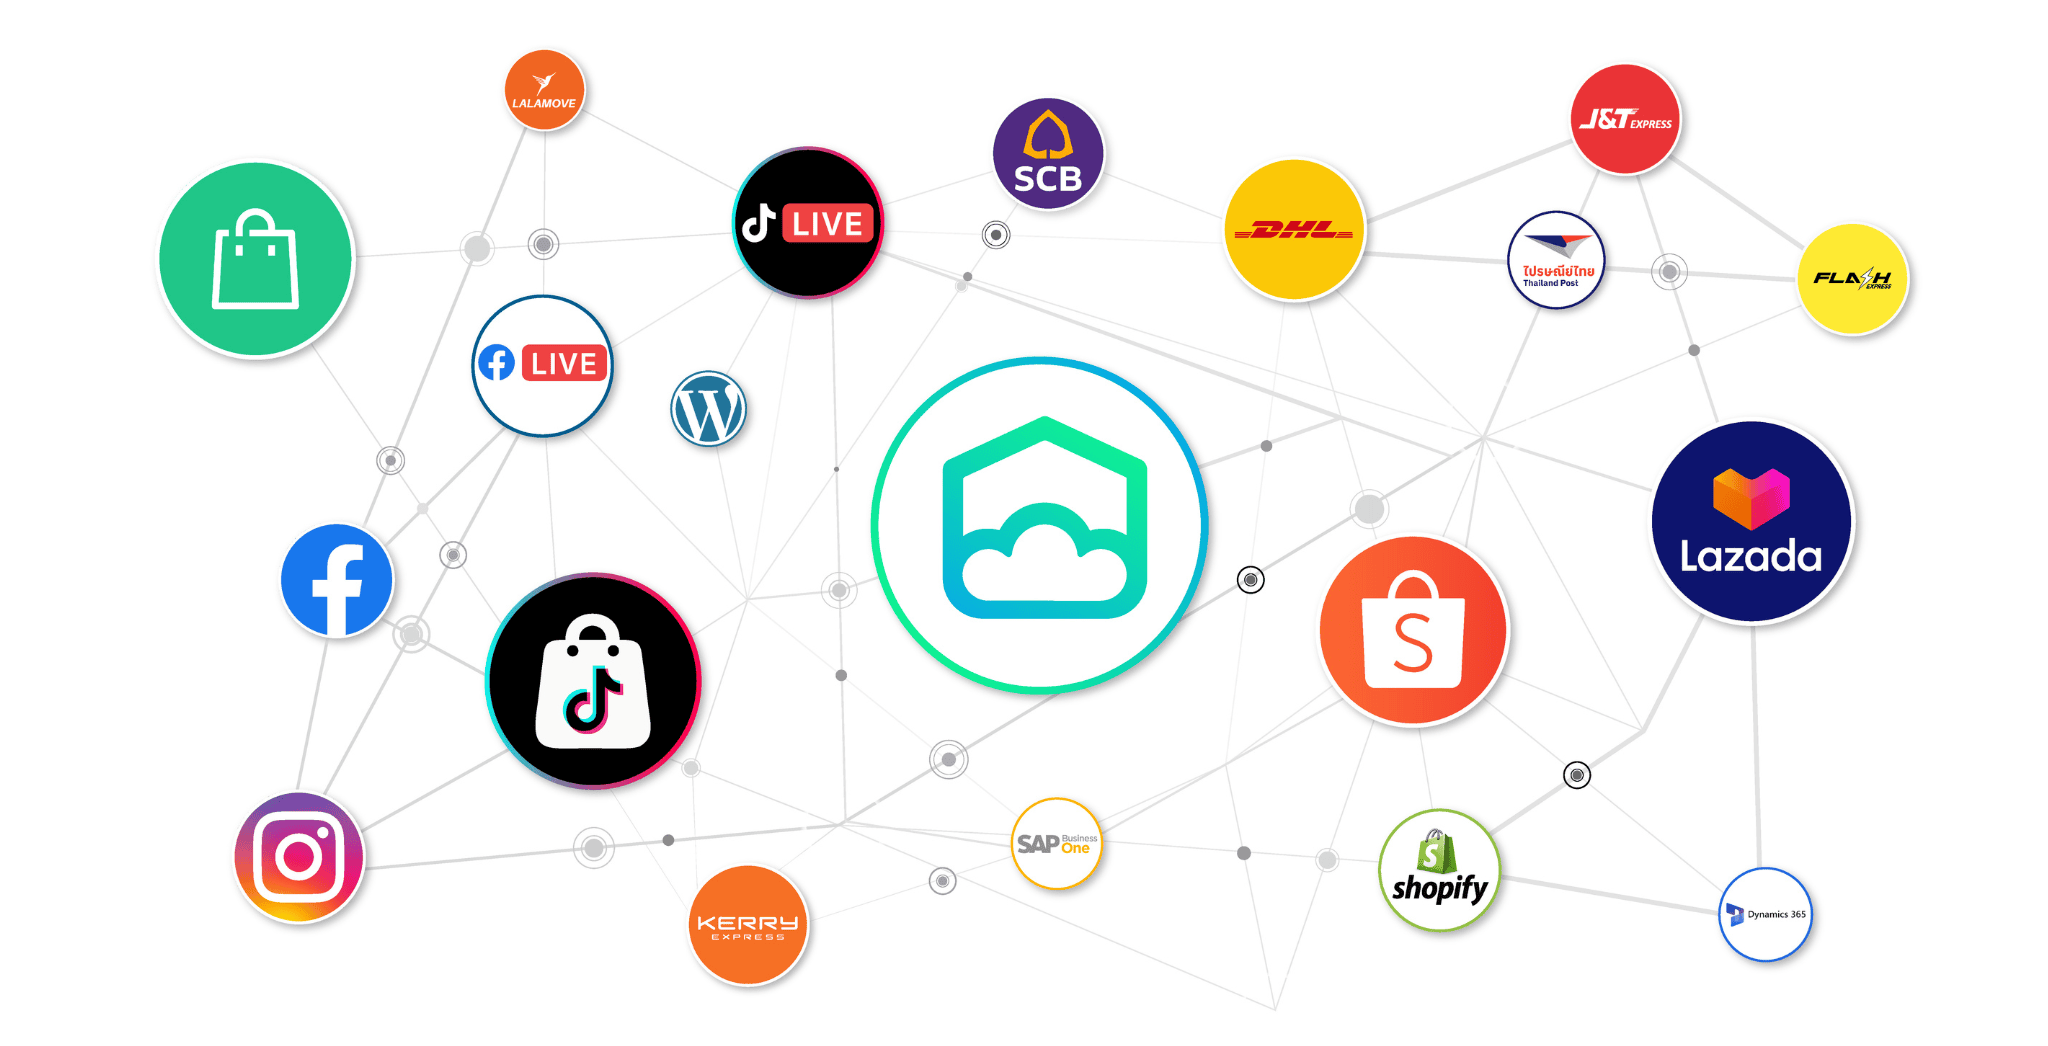The width and height of the screenshot is (2048, 1046).
Task: Click the WordPress logo
Action: point(708,409)
